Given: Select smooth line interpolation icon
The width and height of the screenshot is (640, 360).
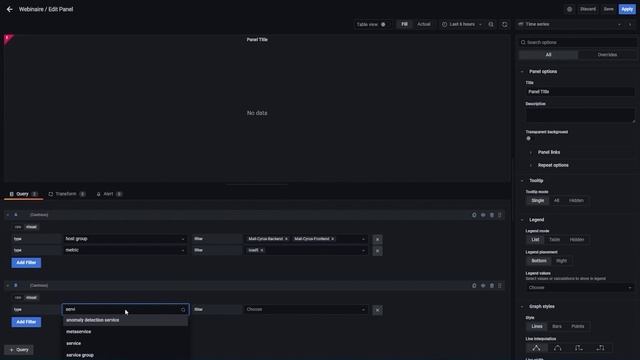Looking at the screenshot, I should click(x=558, y=348).
